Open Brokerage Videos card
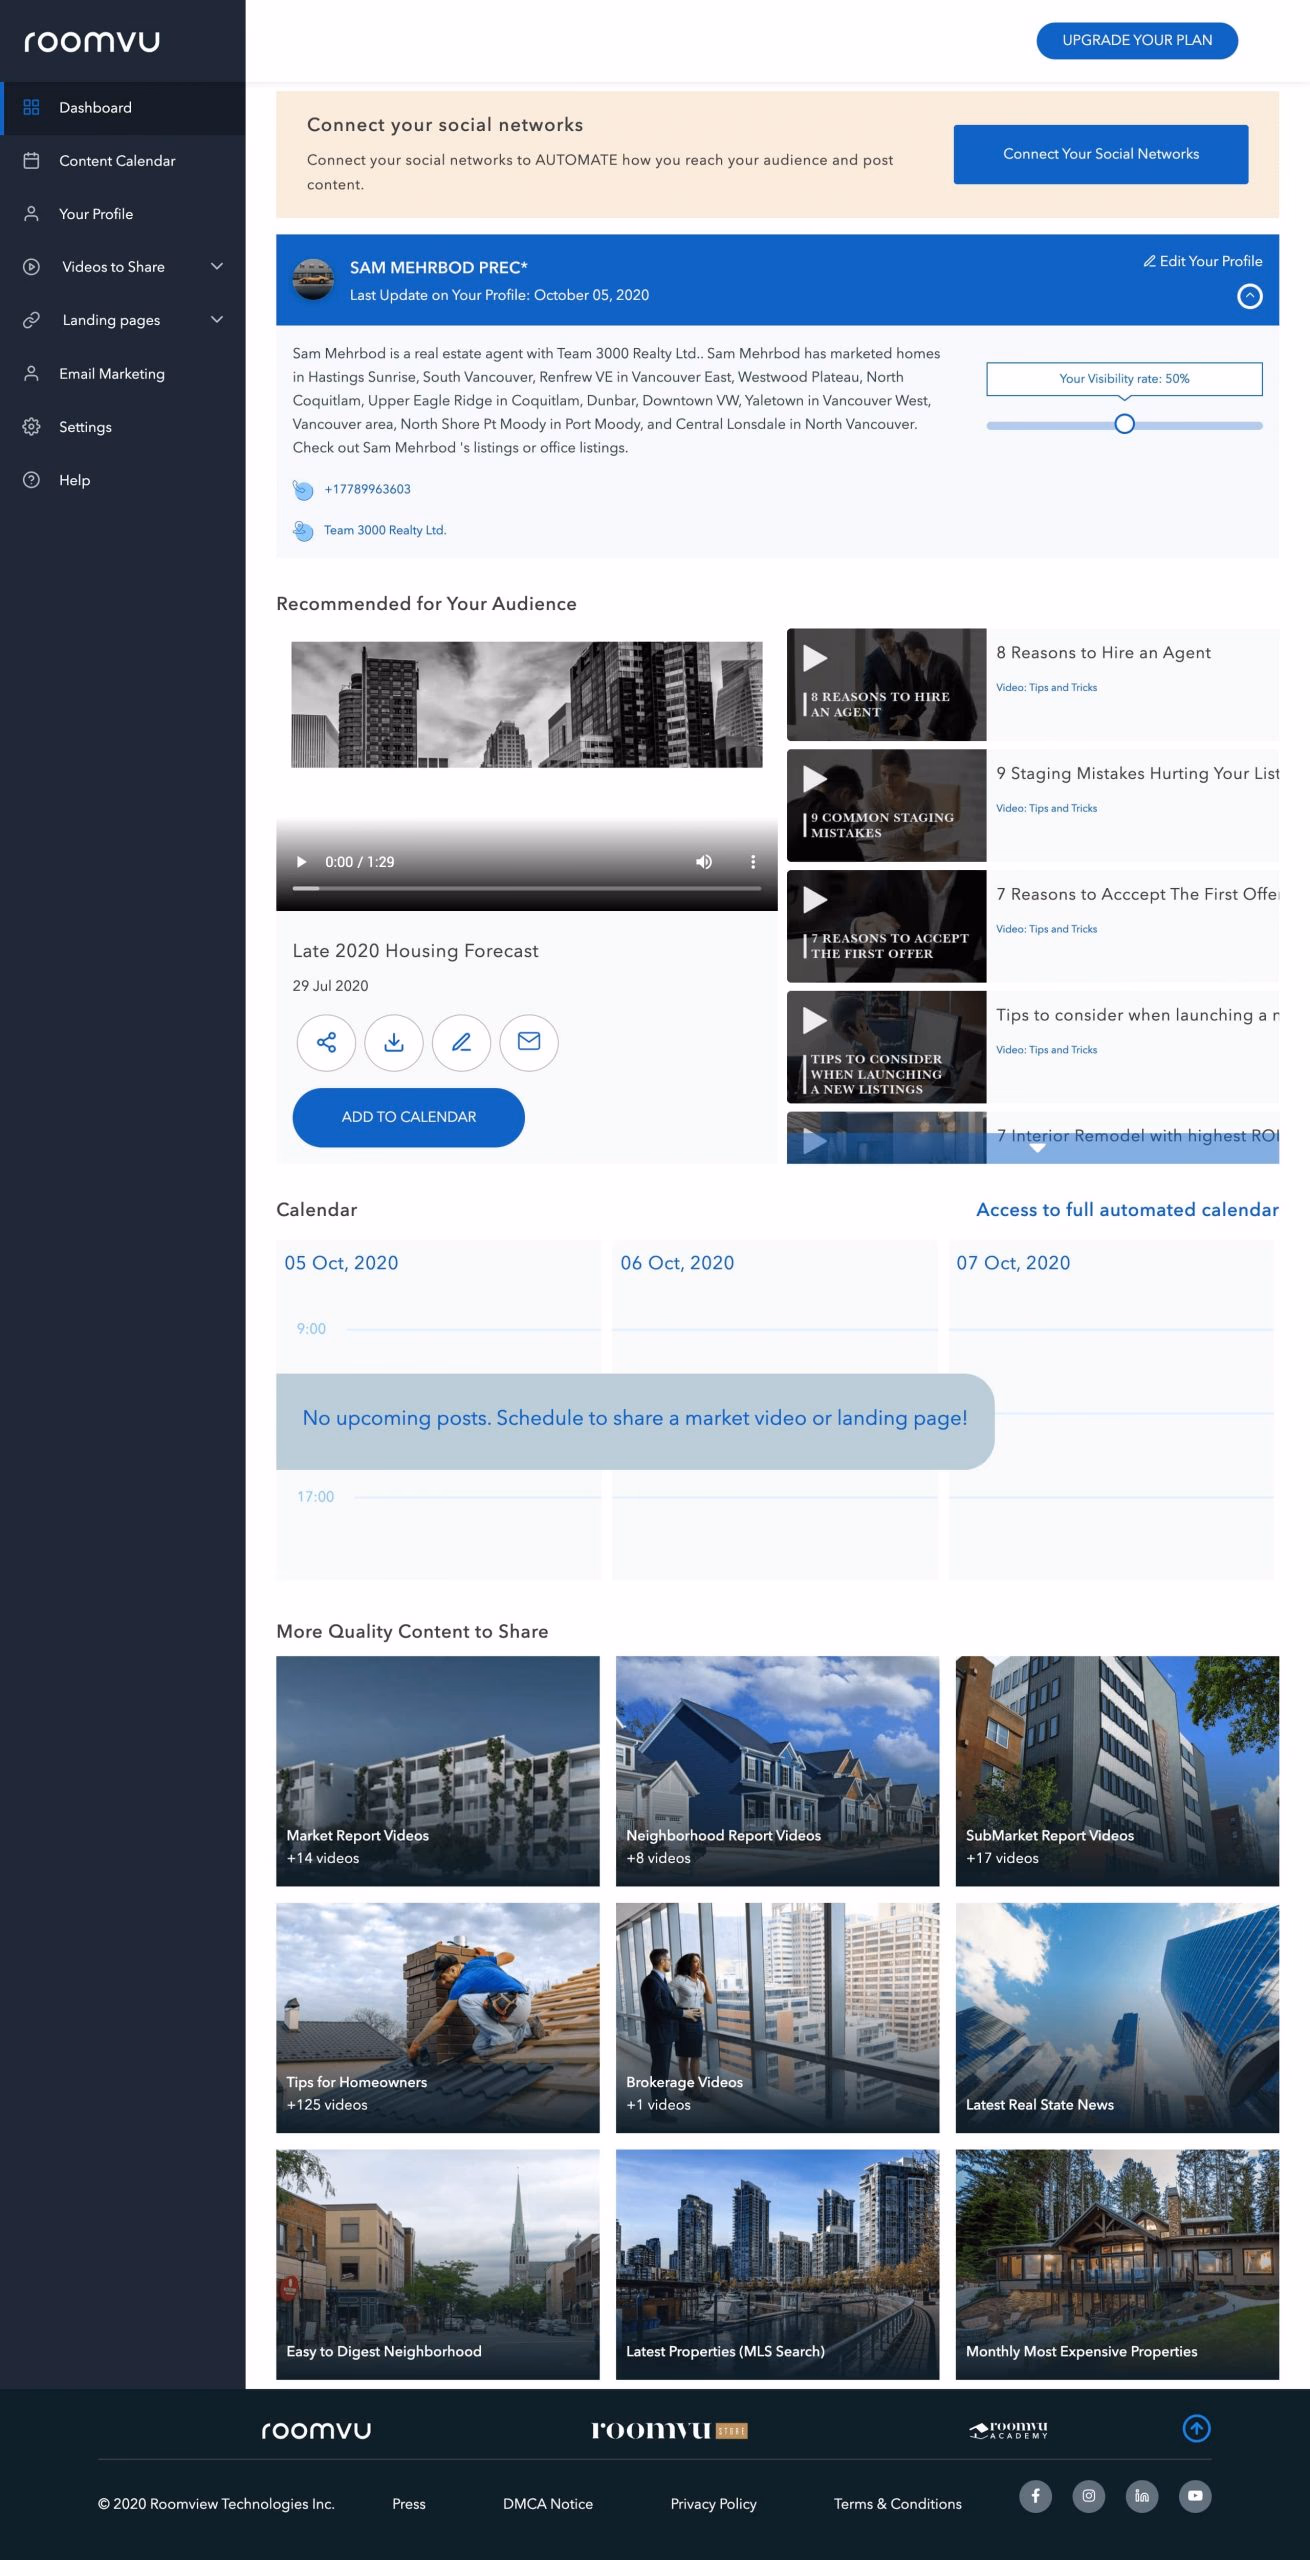Viewport: 1310px width, 2560px height. [777, 2018]
